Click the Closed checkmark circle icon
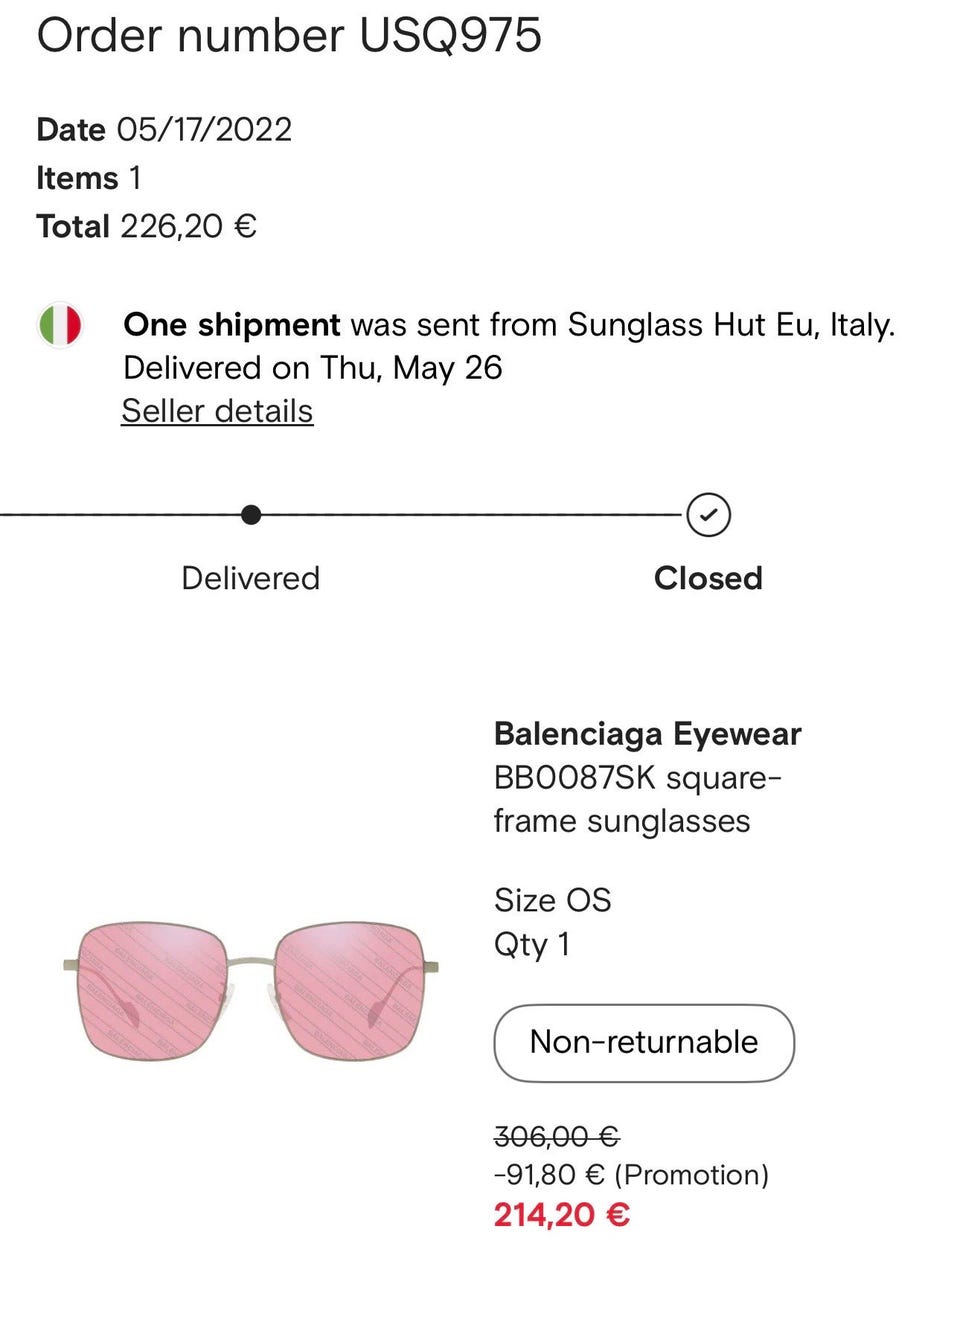Viewport: 960px width, 1328px height. click(x=708, y=515)
